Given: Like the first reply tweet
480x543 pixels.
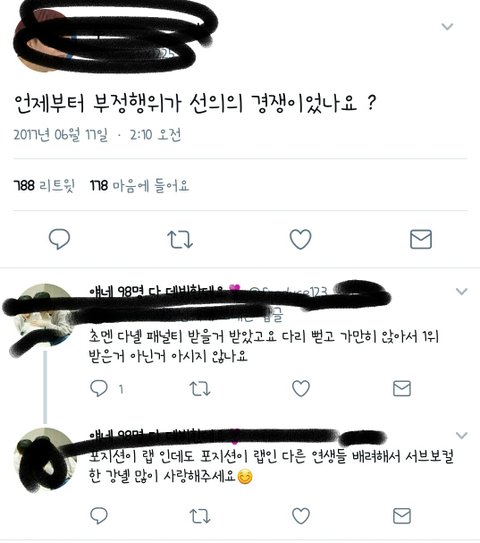Looking at the screenshot, I should coord(301,388).
